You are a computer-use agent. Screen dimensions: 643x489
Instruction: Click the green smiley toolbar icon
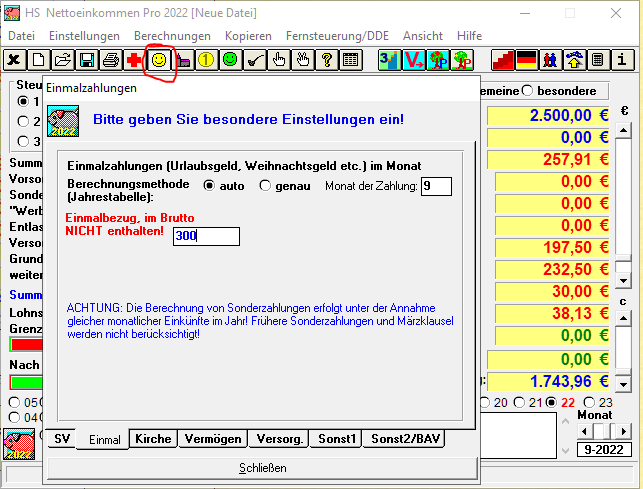pos(230,60)
